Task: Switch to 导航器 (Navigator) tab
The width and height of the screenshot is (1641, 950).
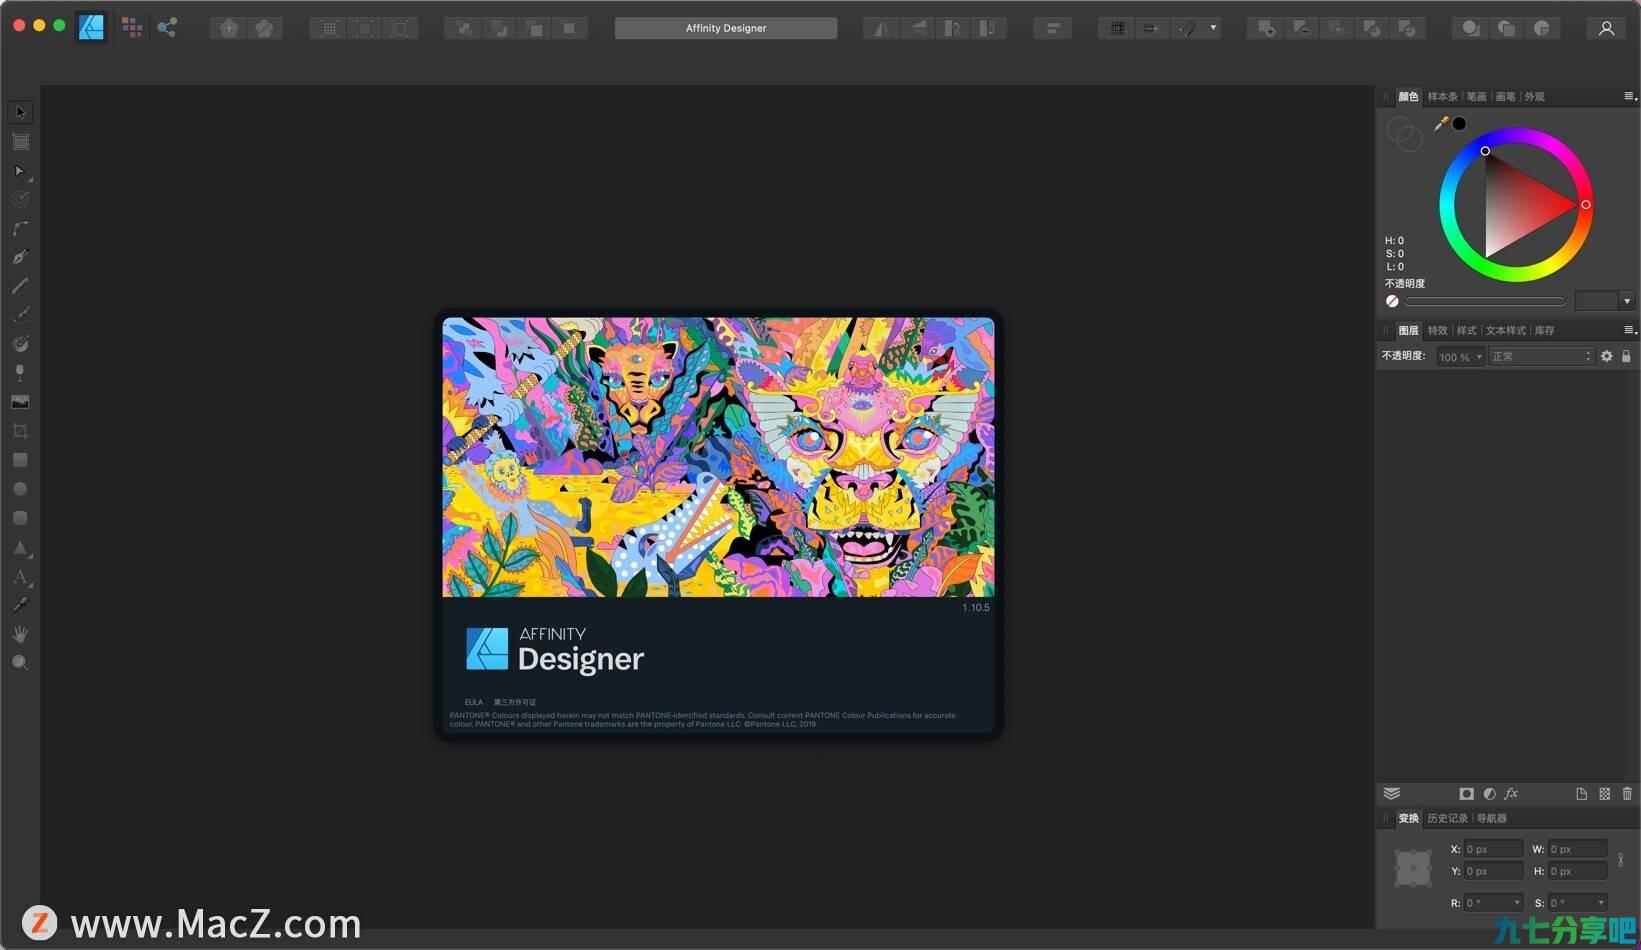Action: click(1491, 818)
